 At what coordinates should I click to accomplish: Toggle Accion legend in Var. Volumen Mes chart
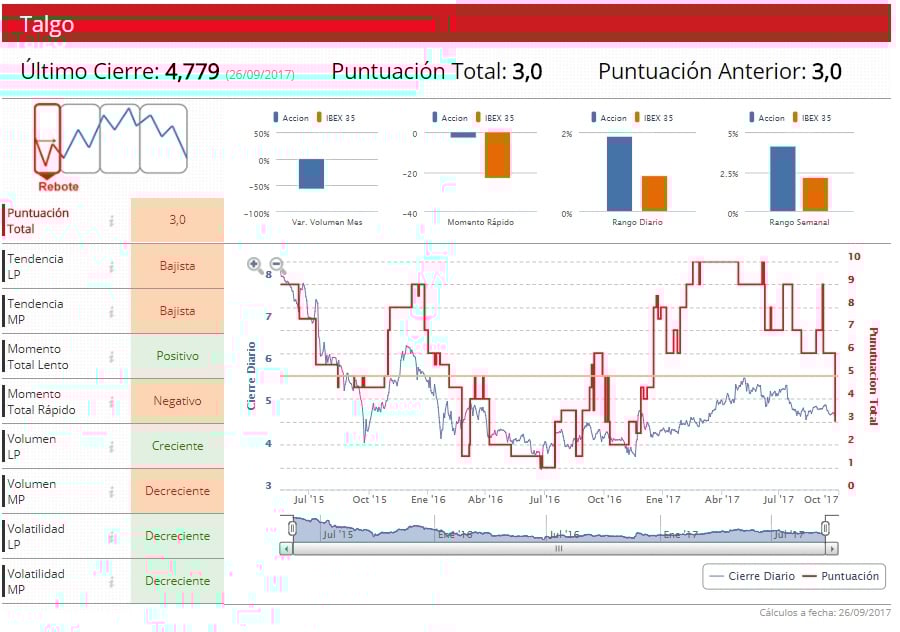pos(291,118)
